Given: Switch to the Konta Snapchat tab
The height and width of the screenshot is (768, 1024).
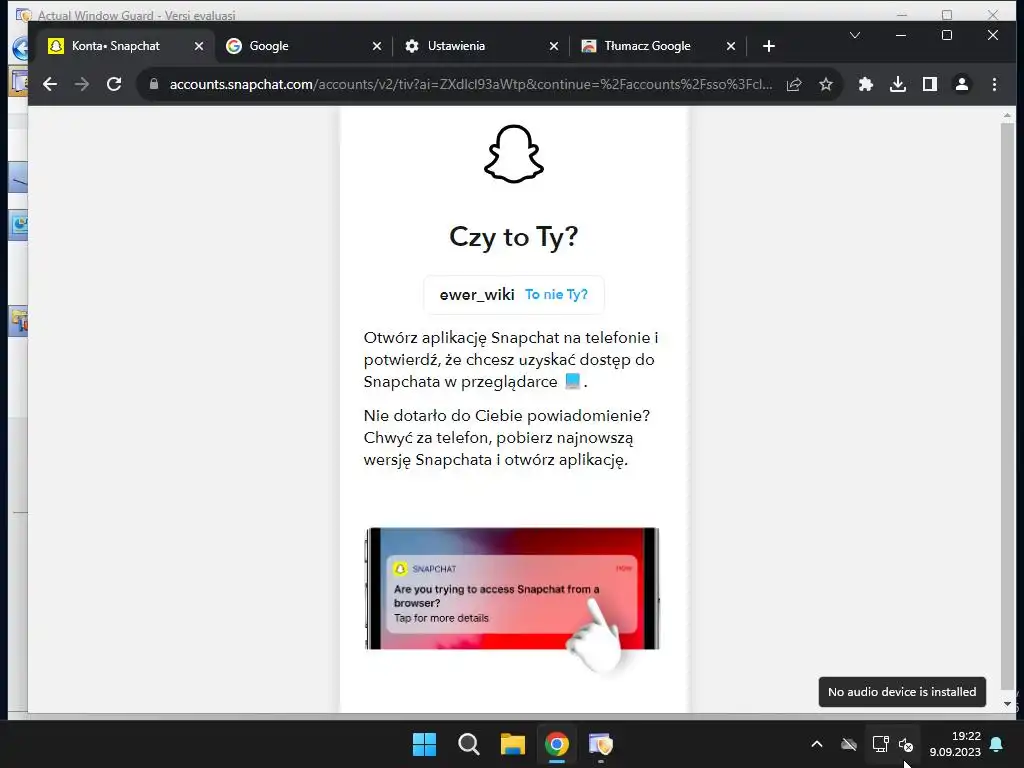Looking at the screenshot, I should pyautogui.click(x=124, y=46).
